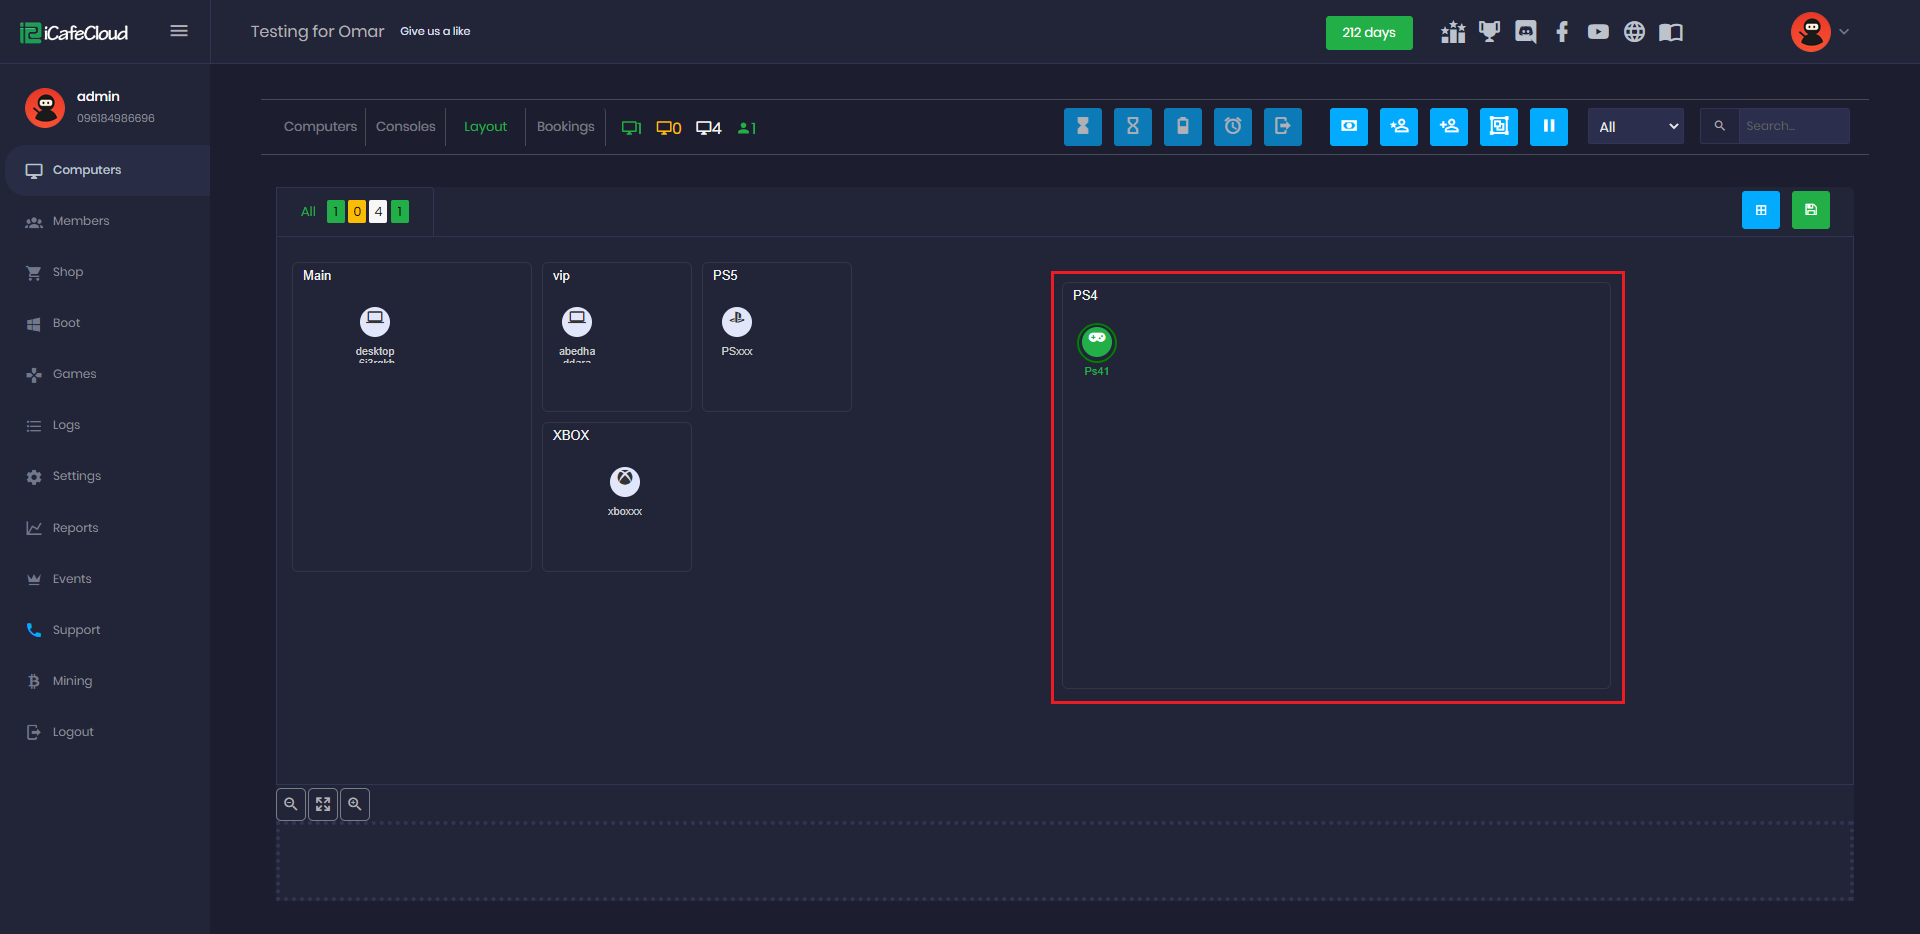Viewport: 1920px width, 934px height.
Task: Click the Search input field
Action: coord(1792,127)
